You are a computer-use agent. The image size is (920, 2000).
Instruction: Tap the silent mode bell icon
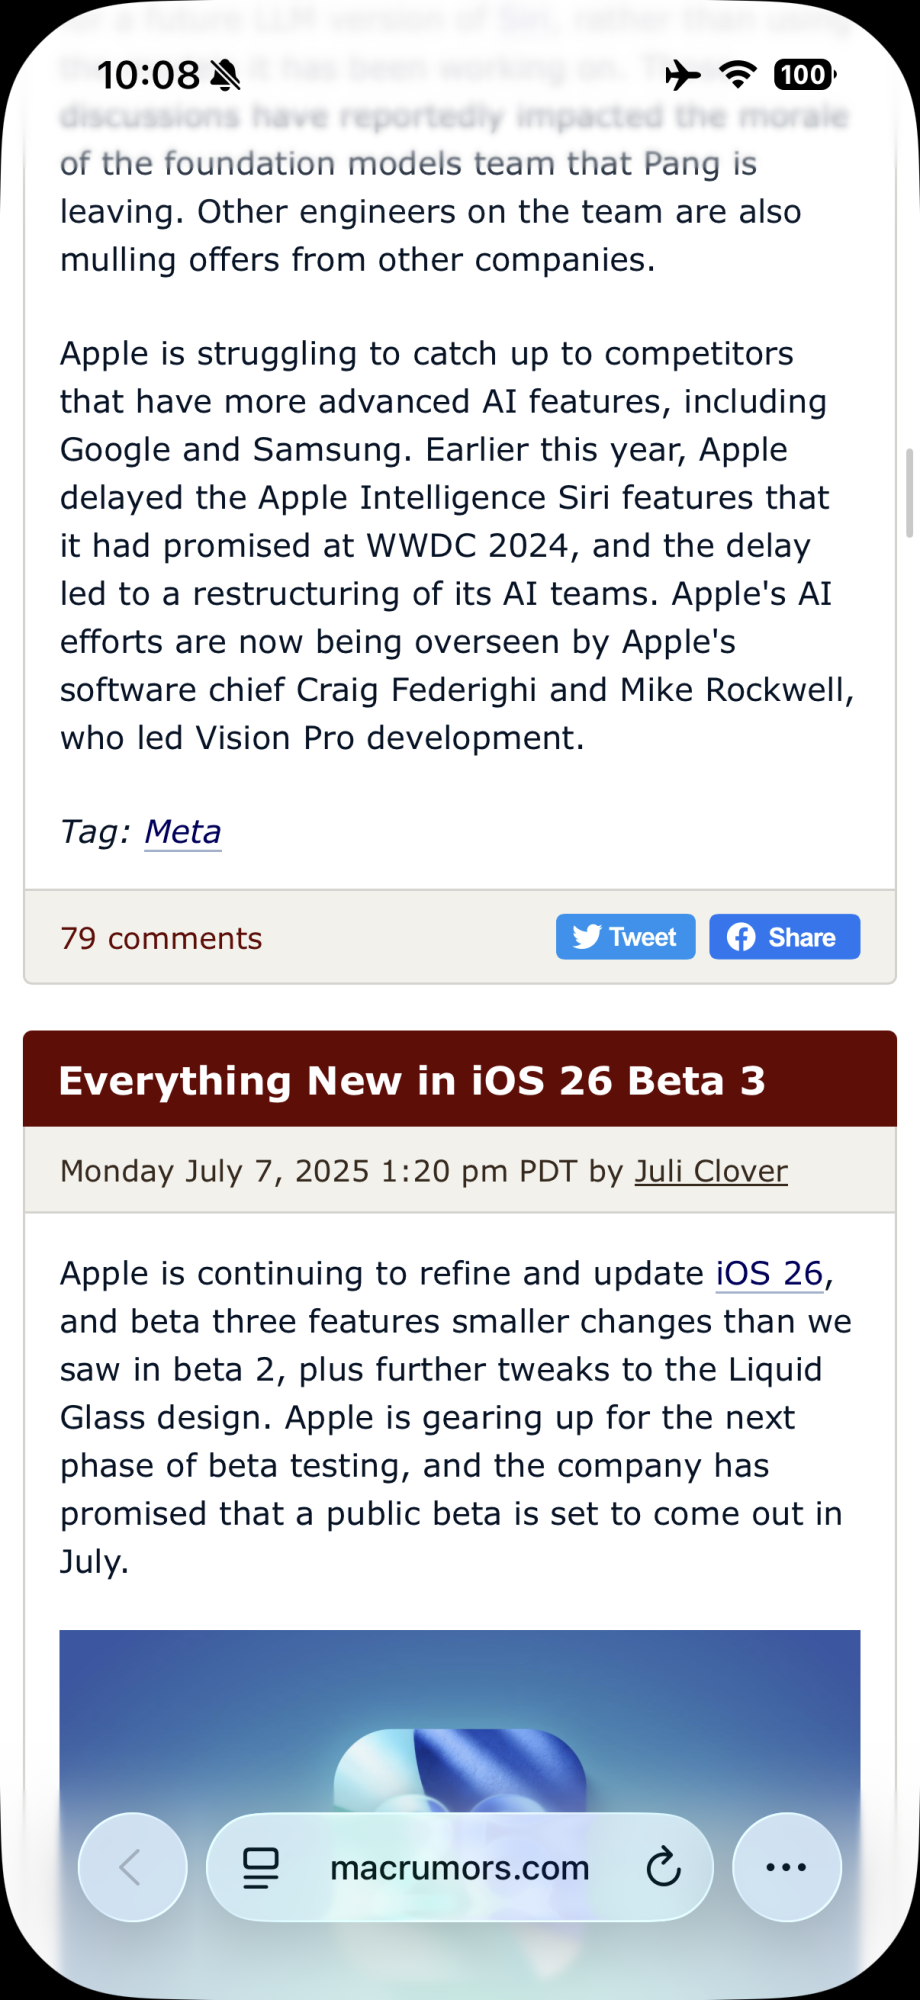[x=226, y=75]
